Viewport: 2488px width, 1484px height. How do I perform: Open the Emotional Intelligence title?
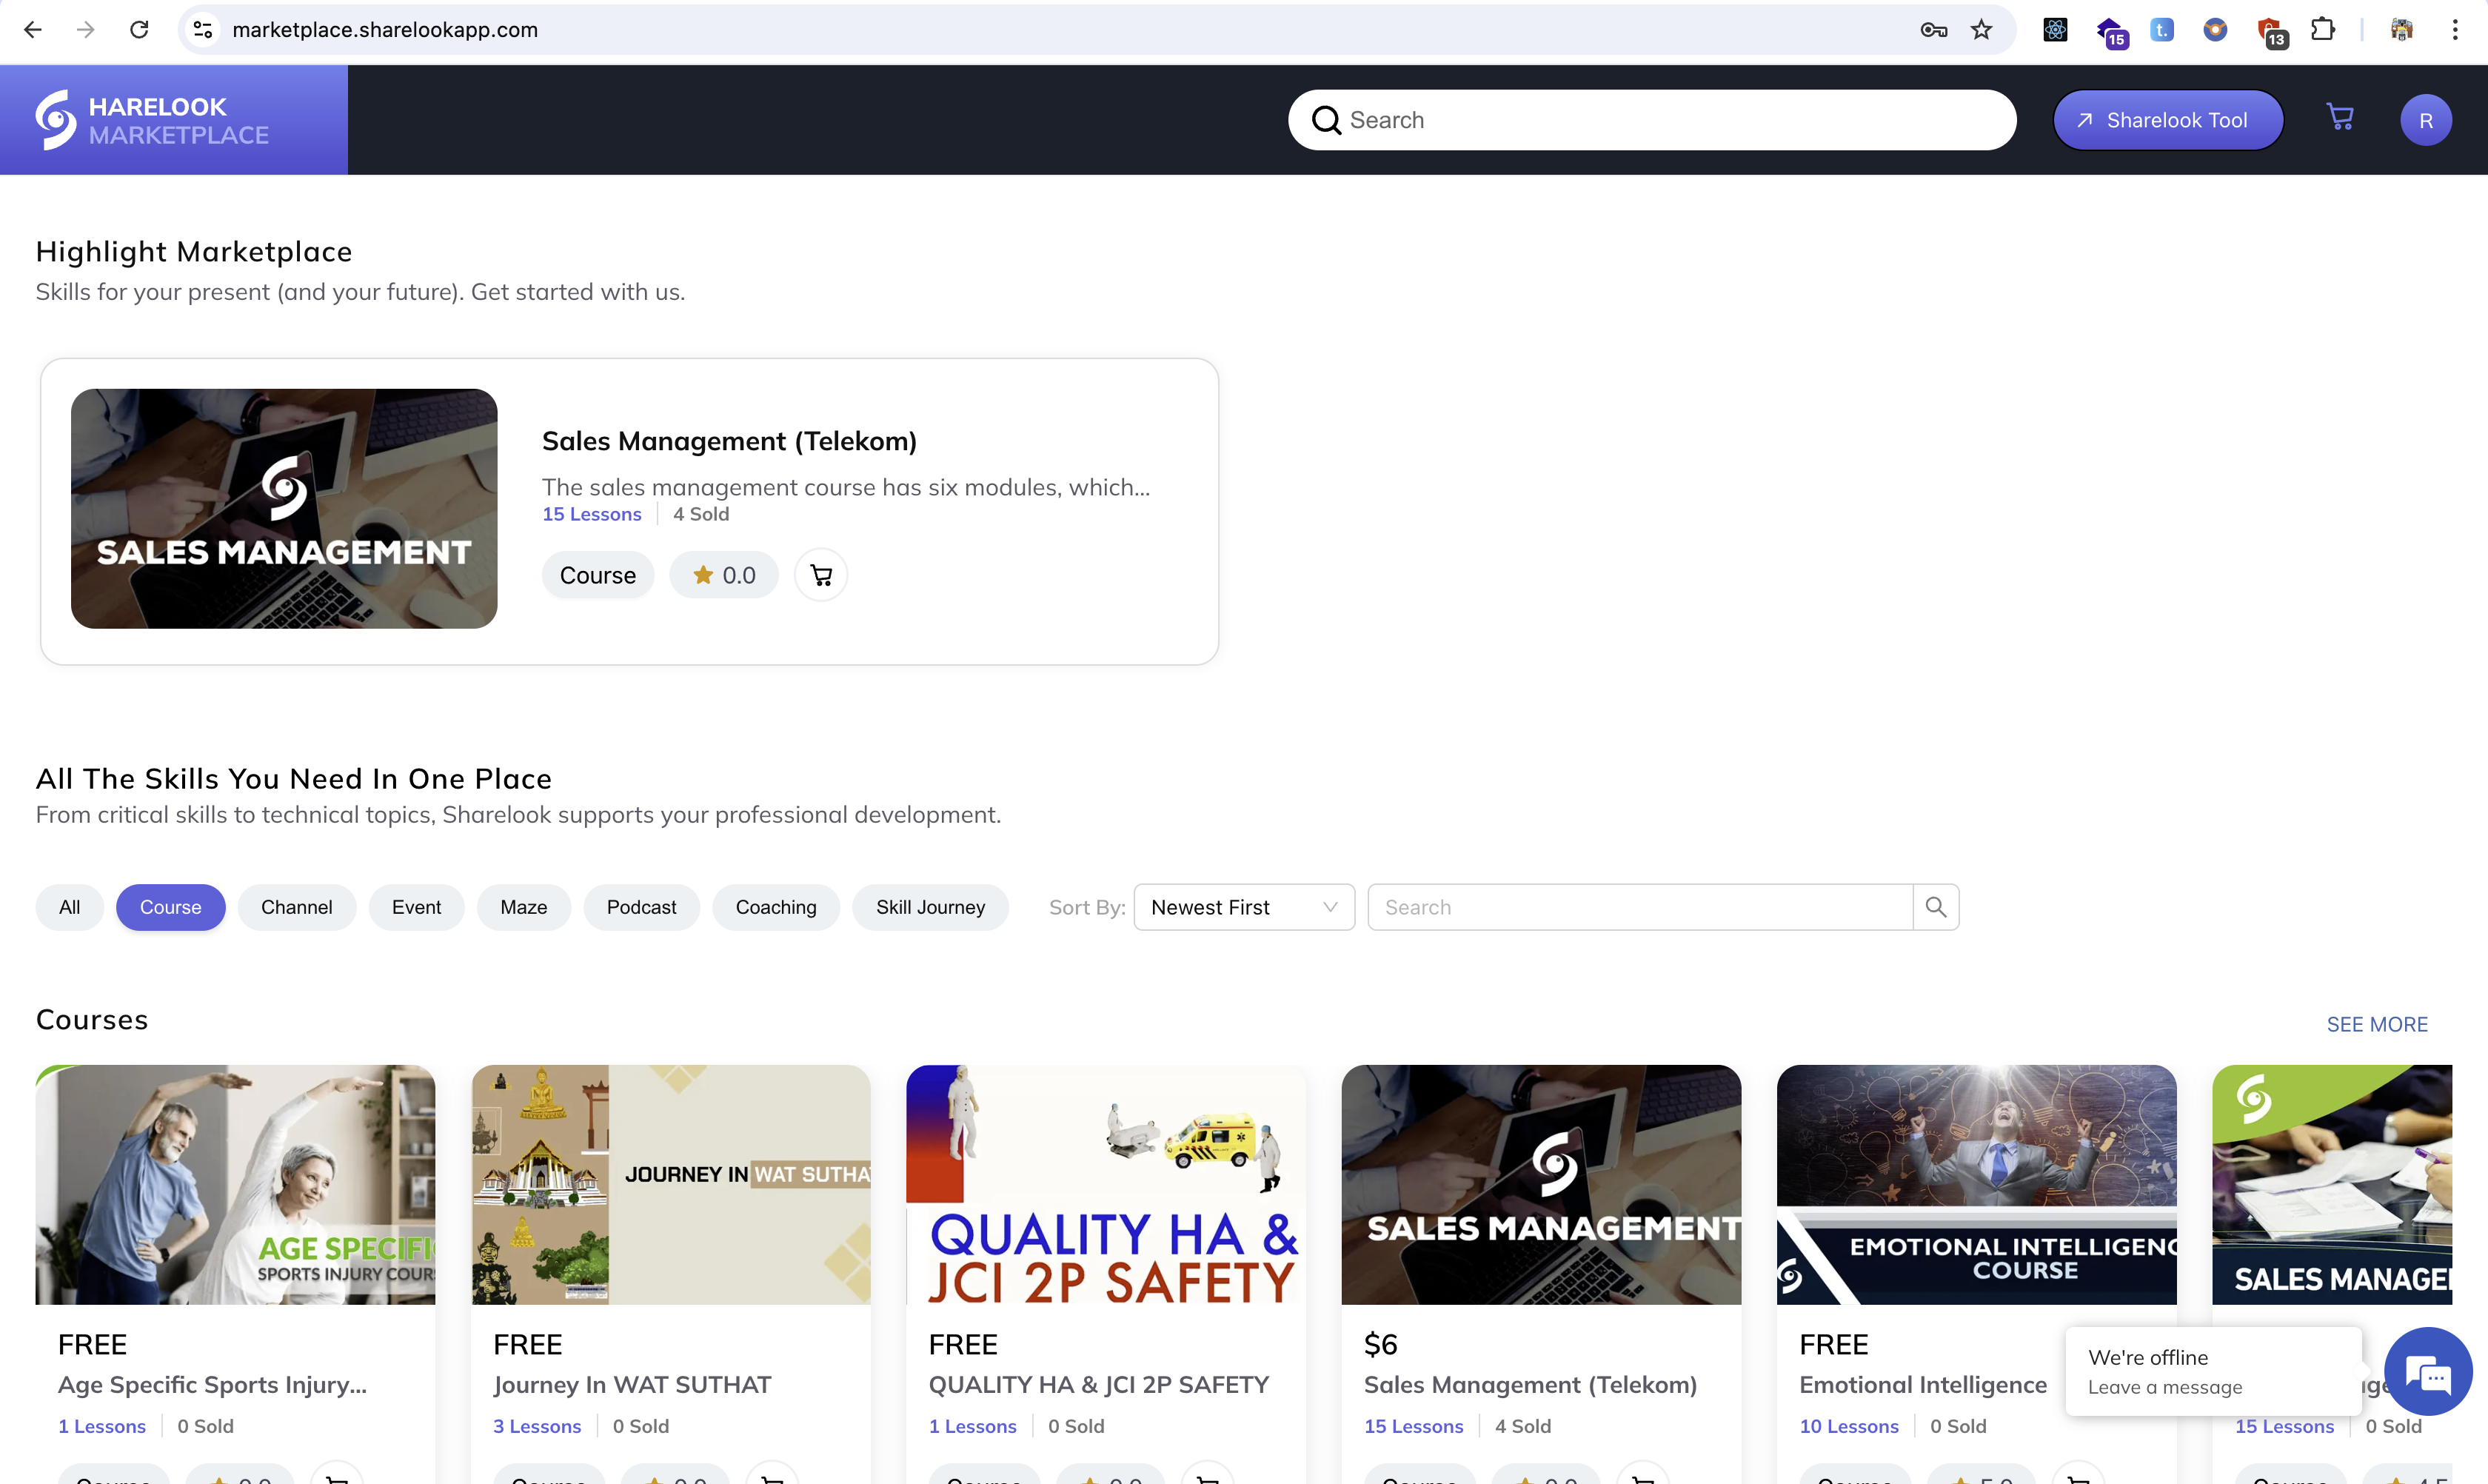point(1922,1385)
